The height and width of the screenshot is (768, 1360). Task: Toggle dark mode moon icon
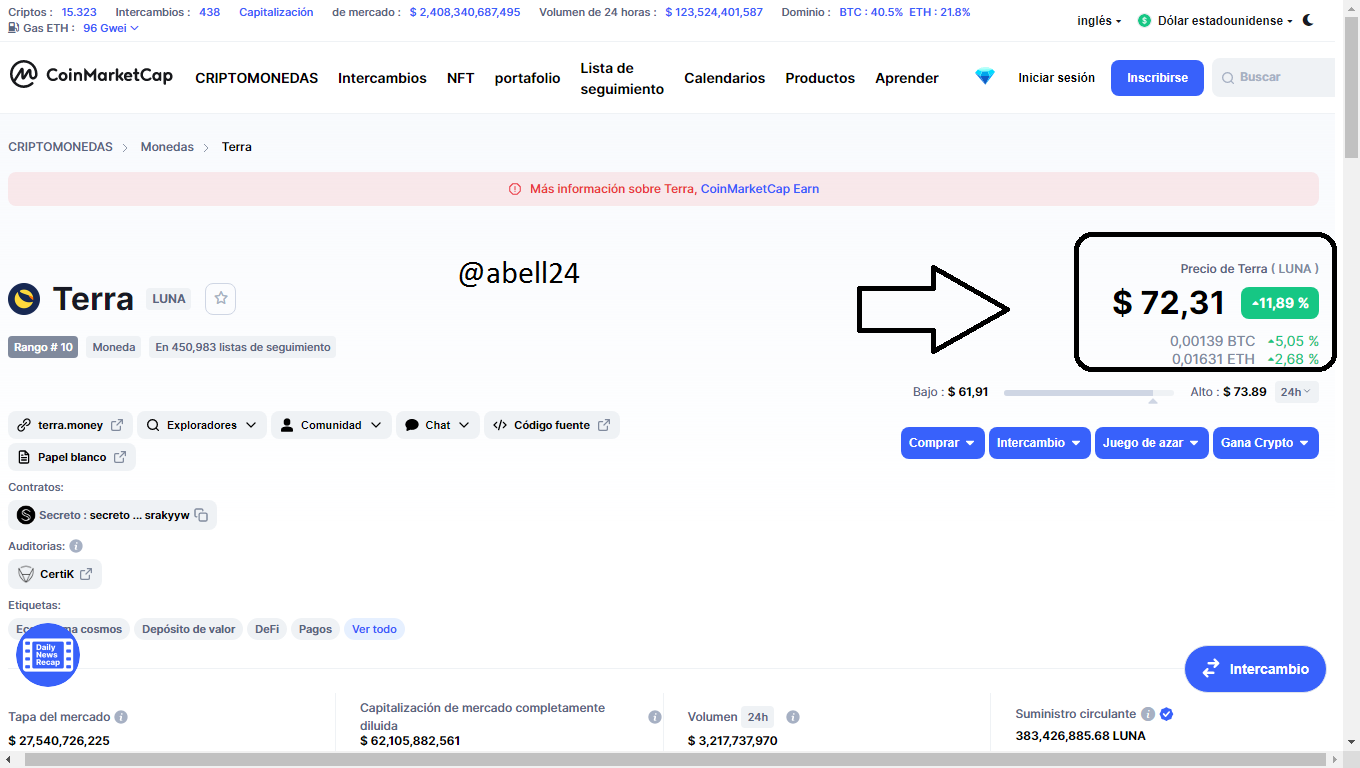click(1308, 20)
